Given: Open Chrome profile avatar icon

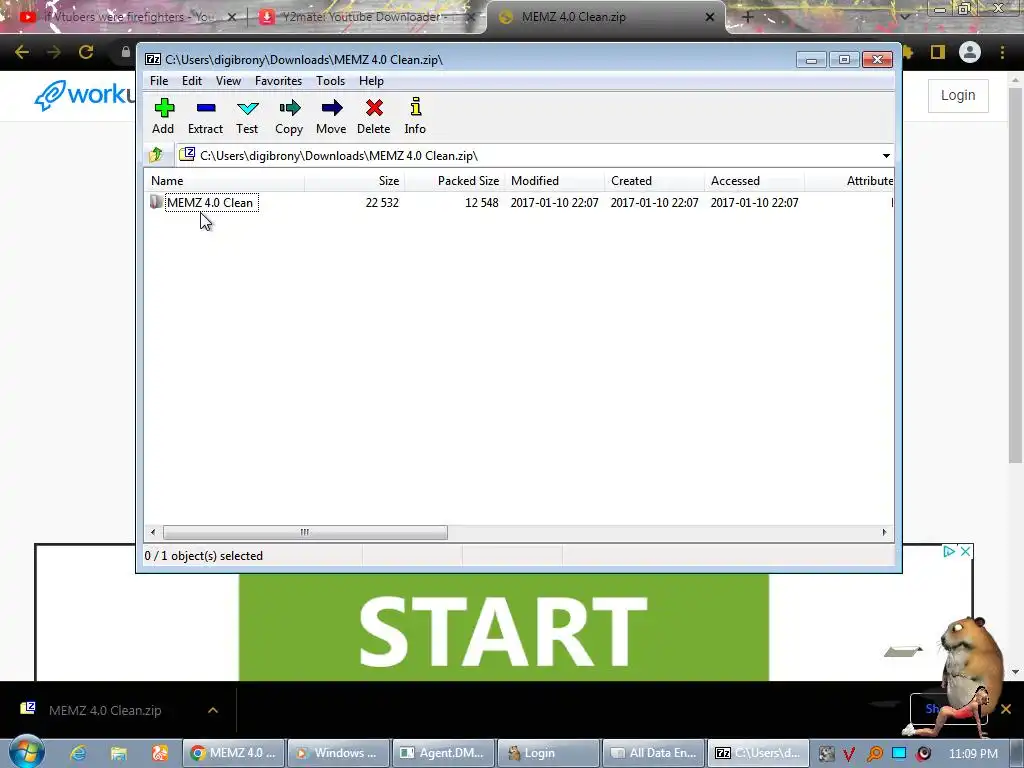Looking at the screenshot, I should click(x=970, y=52).
